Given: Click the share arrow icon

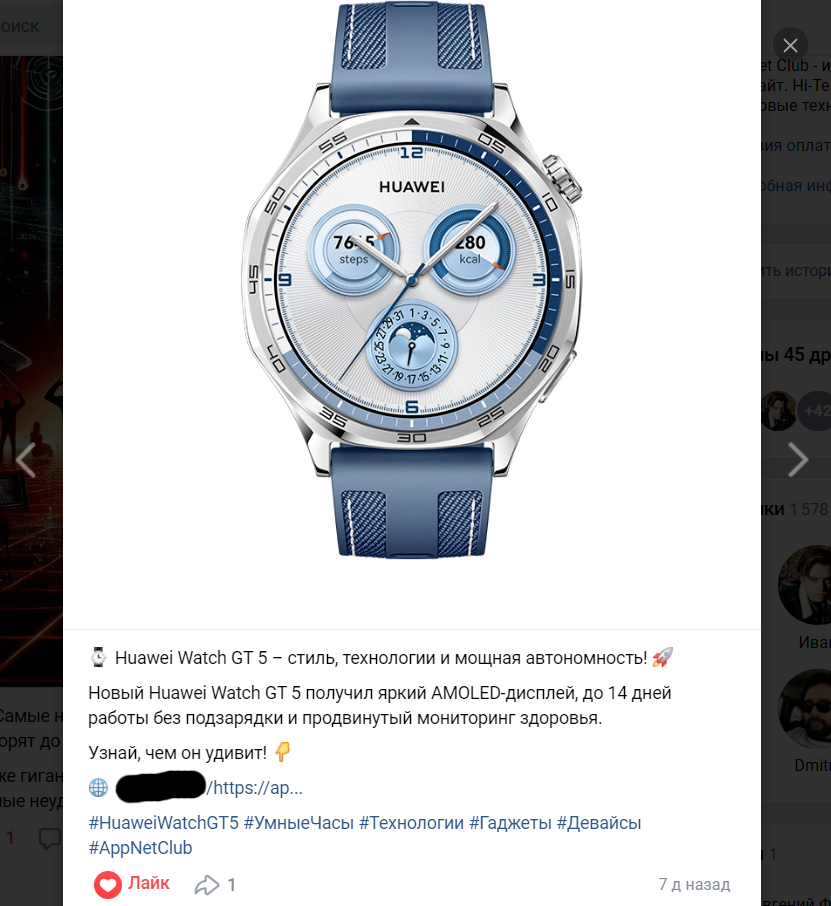Looking at the screenshot, I should click(x=207, y=885).
